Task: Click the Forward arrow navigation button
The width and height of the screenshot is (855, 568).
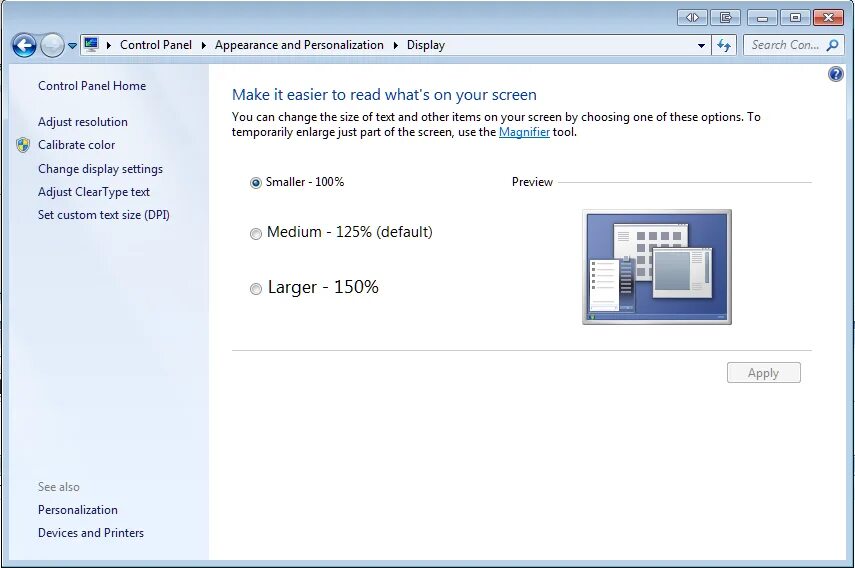Action: (x=52, y=45)
